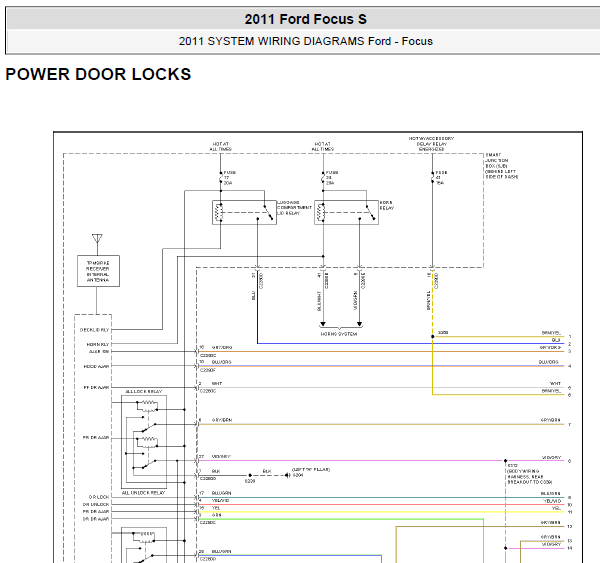Click the 'POWER DOOR LOCKS' heading
The image size is (600, 563).
(98, 74)
